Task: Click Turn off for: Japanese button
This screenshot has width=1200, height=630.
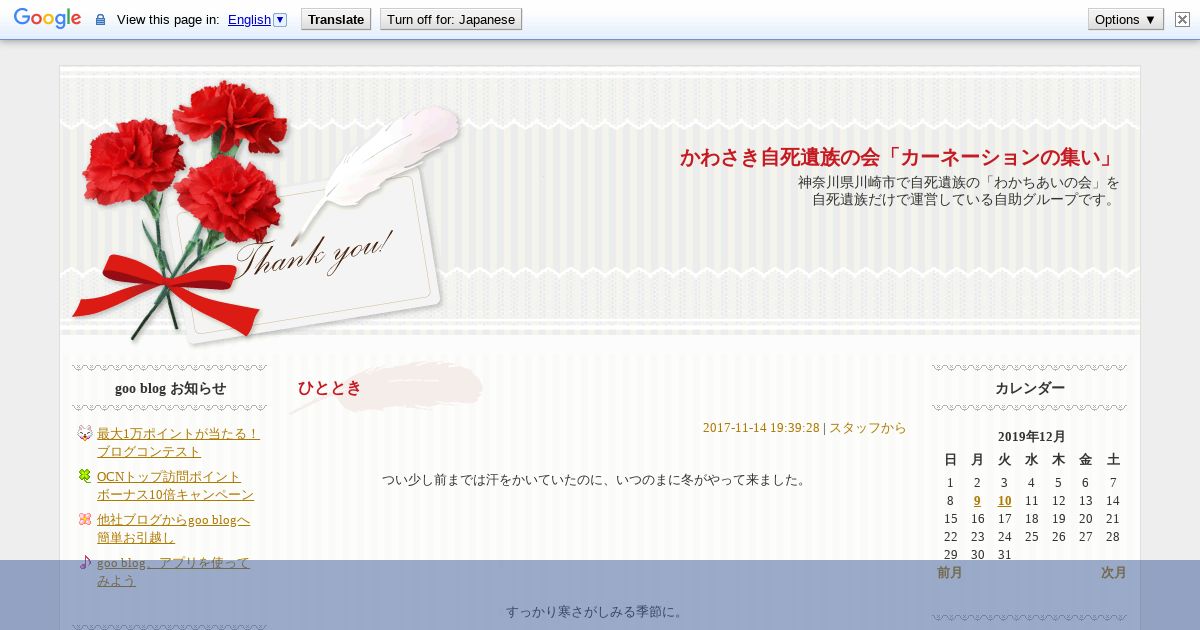Action: (x=451, y=19)
